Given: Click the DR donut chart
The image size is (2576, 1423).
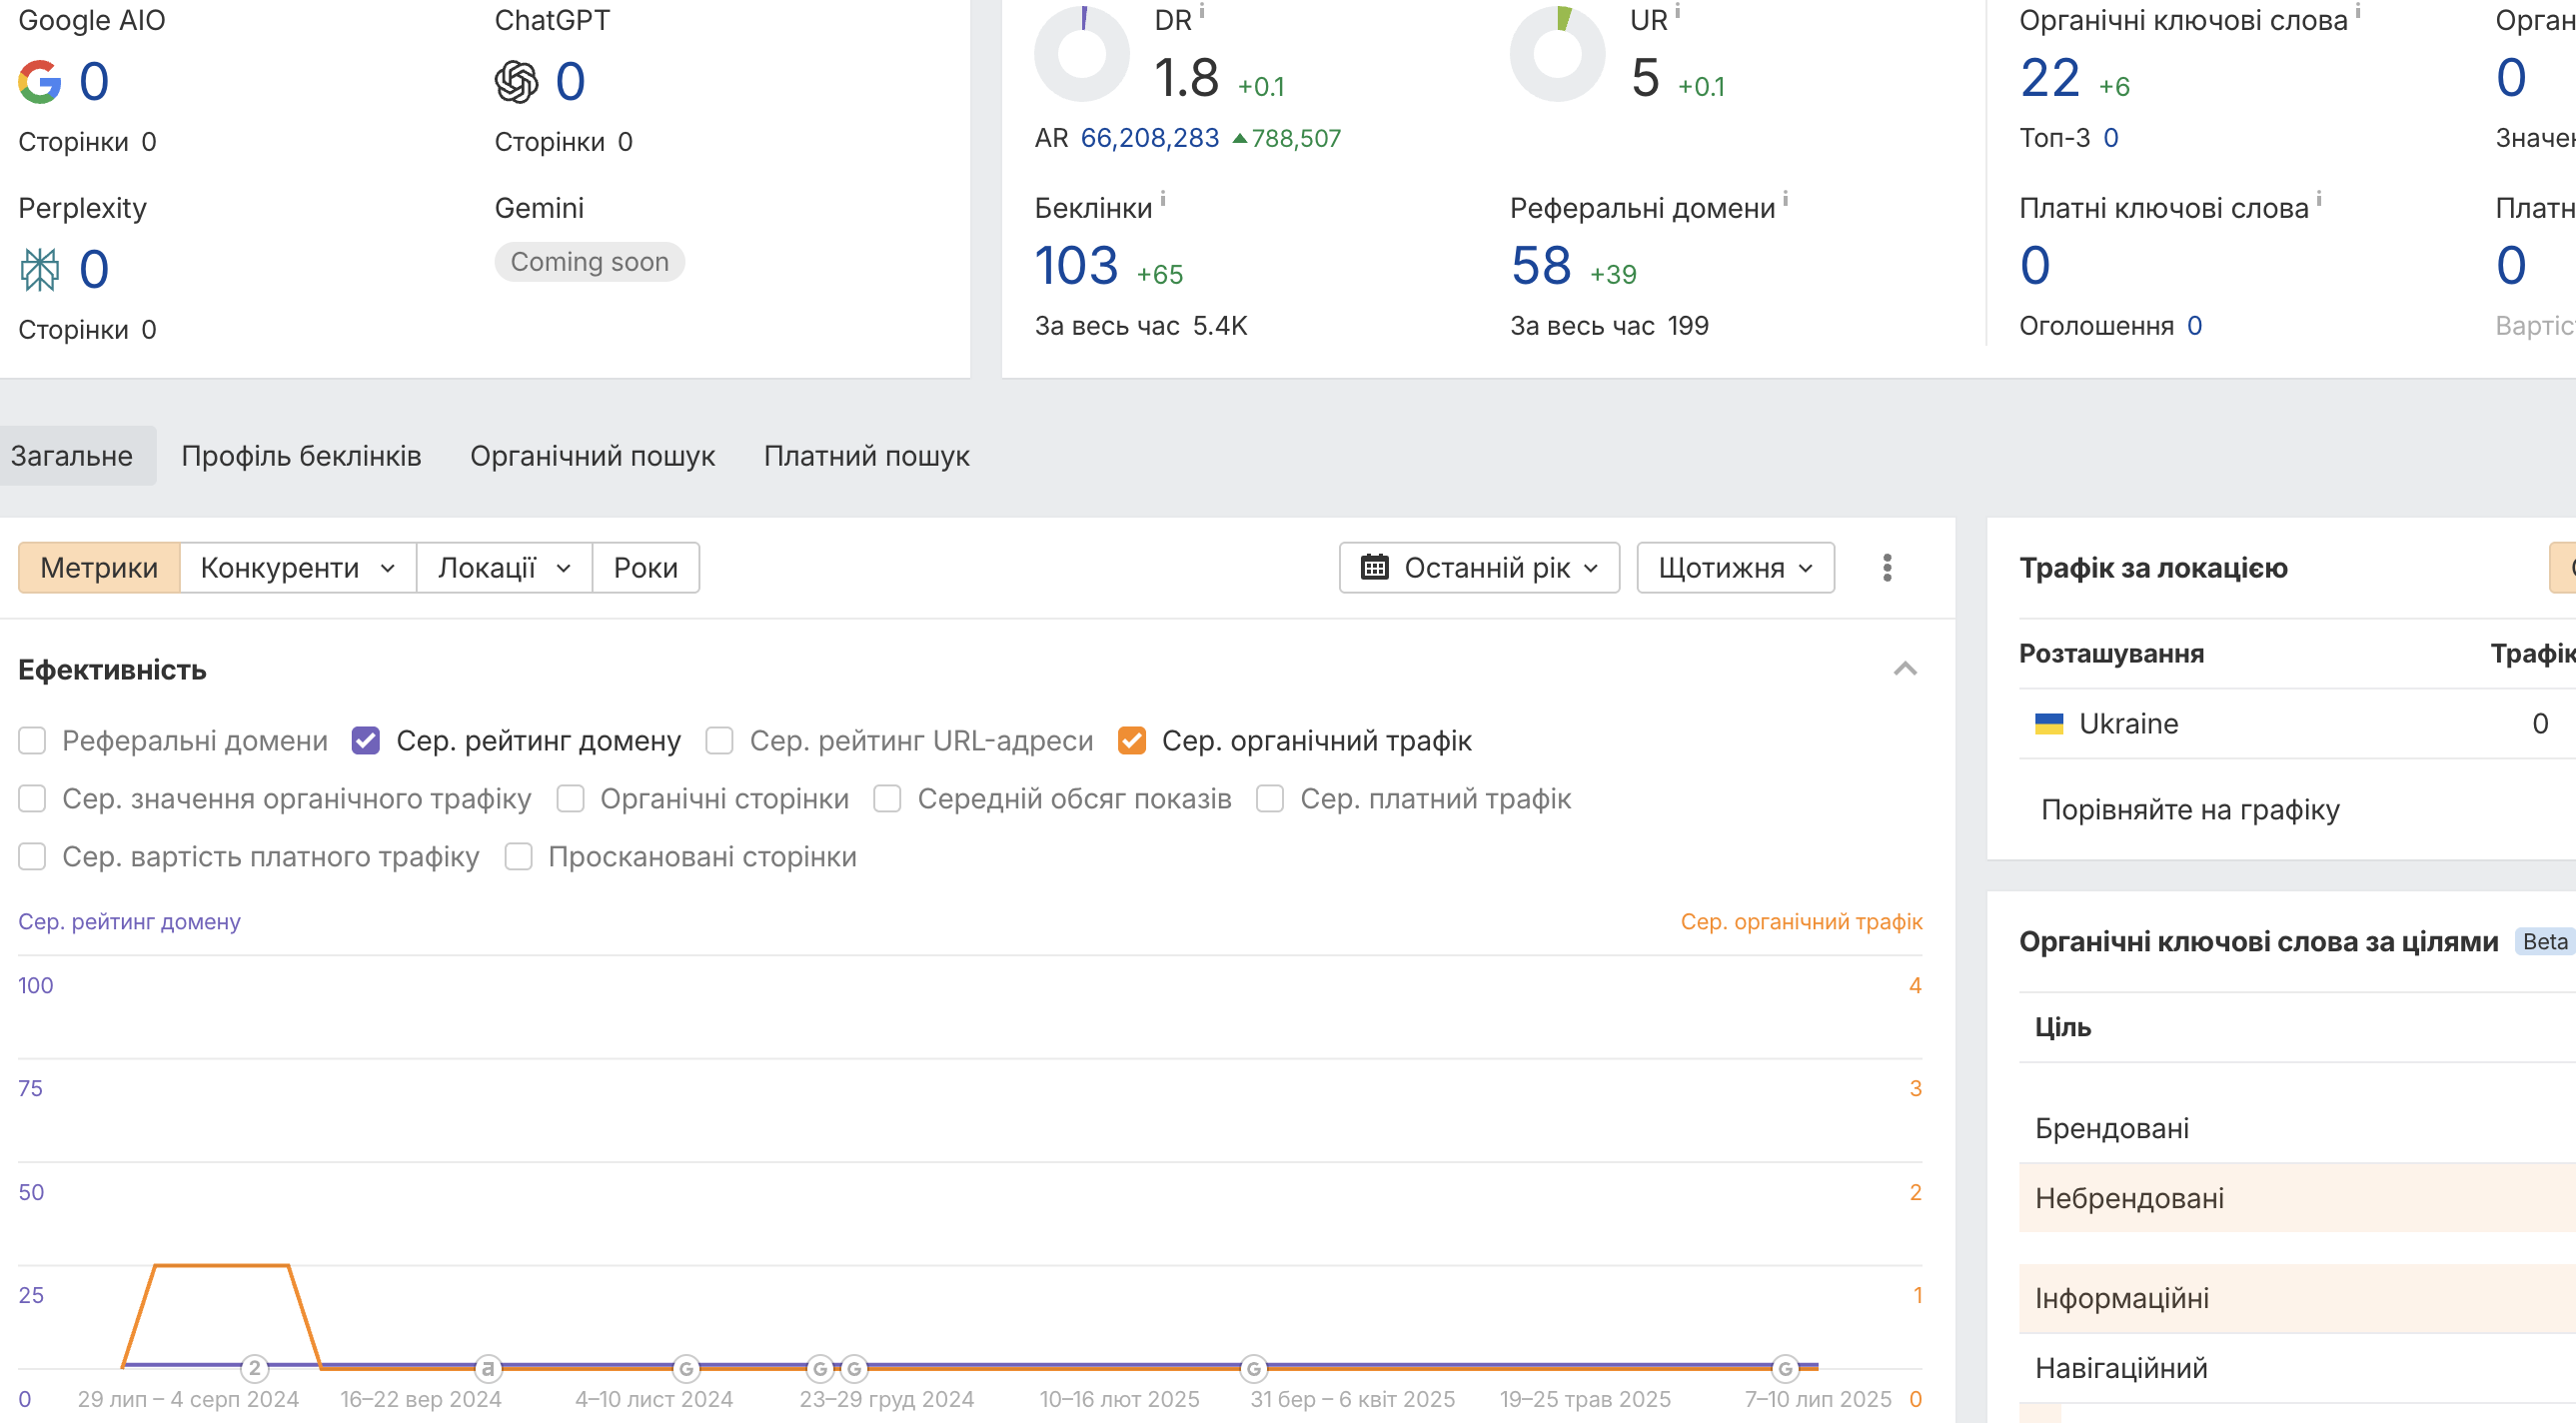Looking at the screenshot, I should [x=1081, y=54].
